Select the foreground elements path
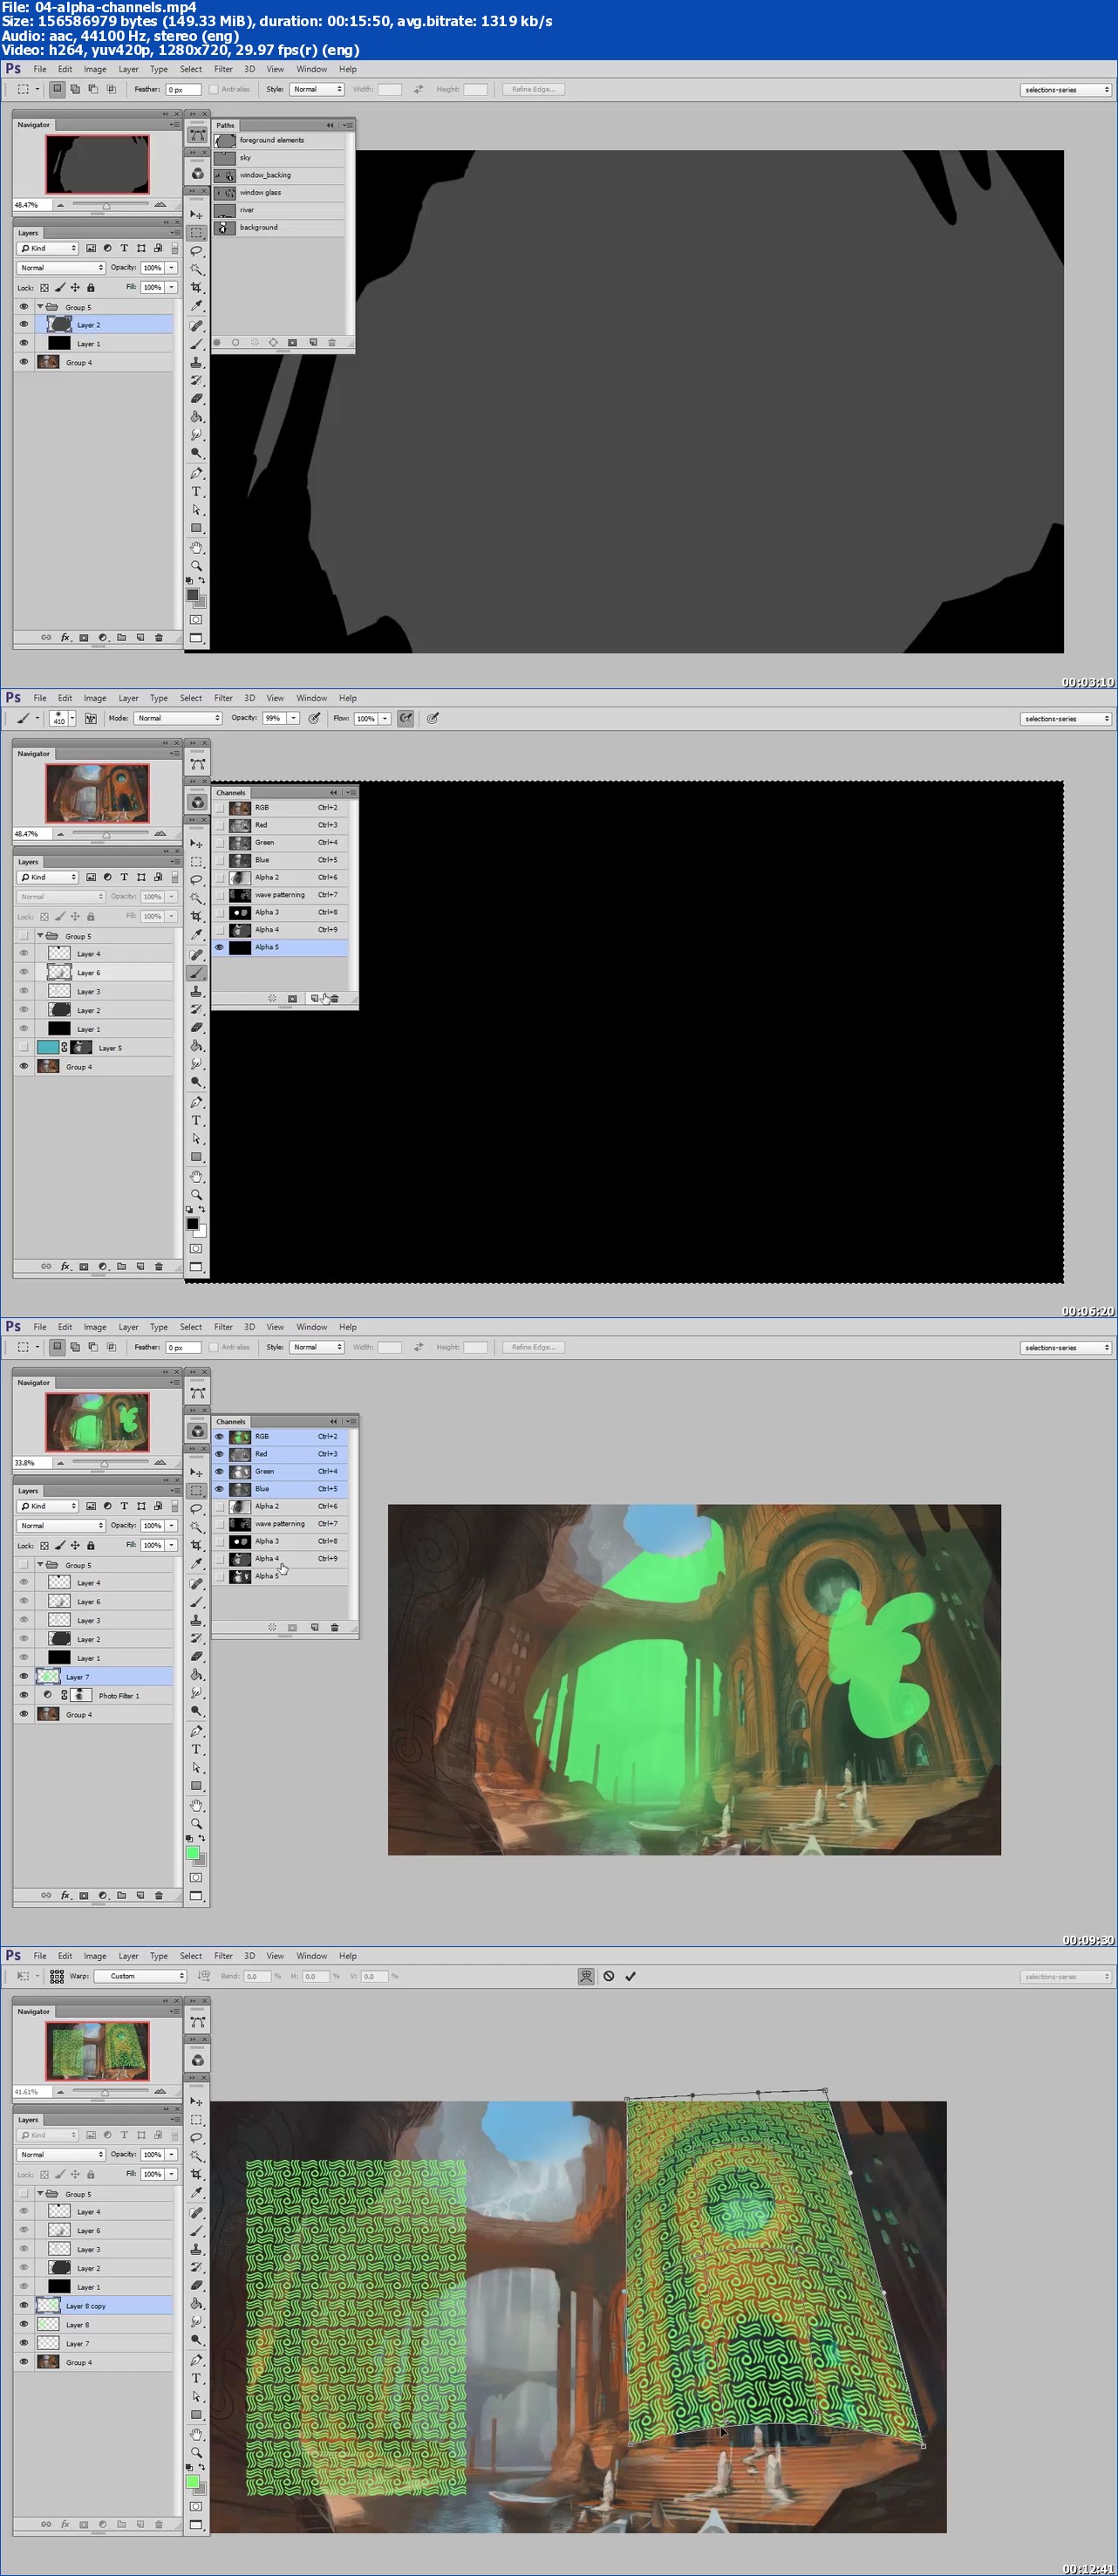Viewport: 1118px width, 2576px height. [279, 140]
